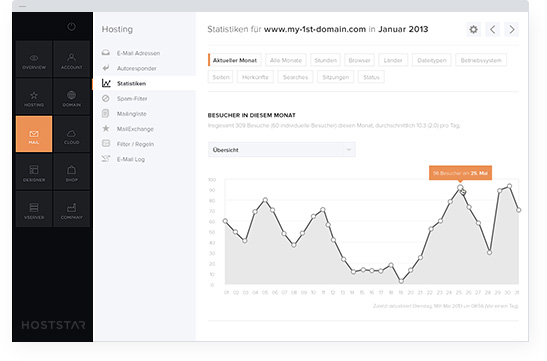Click the power icon in sidebar
Image resolution: width=547 pixels, height=361 pixels.
point(72,27)
